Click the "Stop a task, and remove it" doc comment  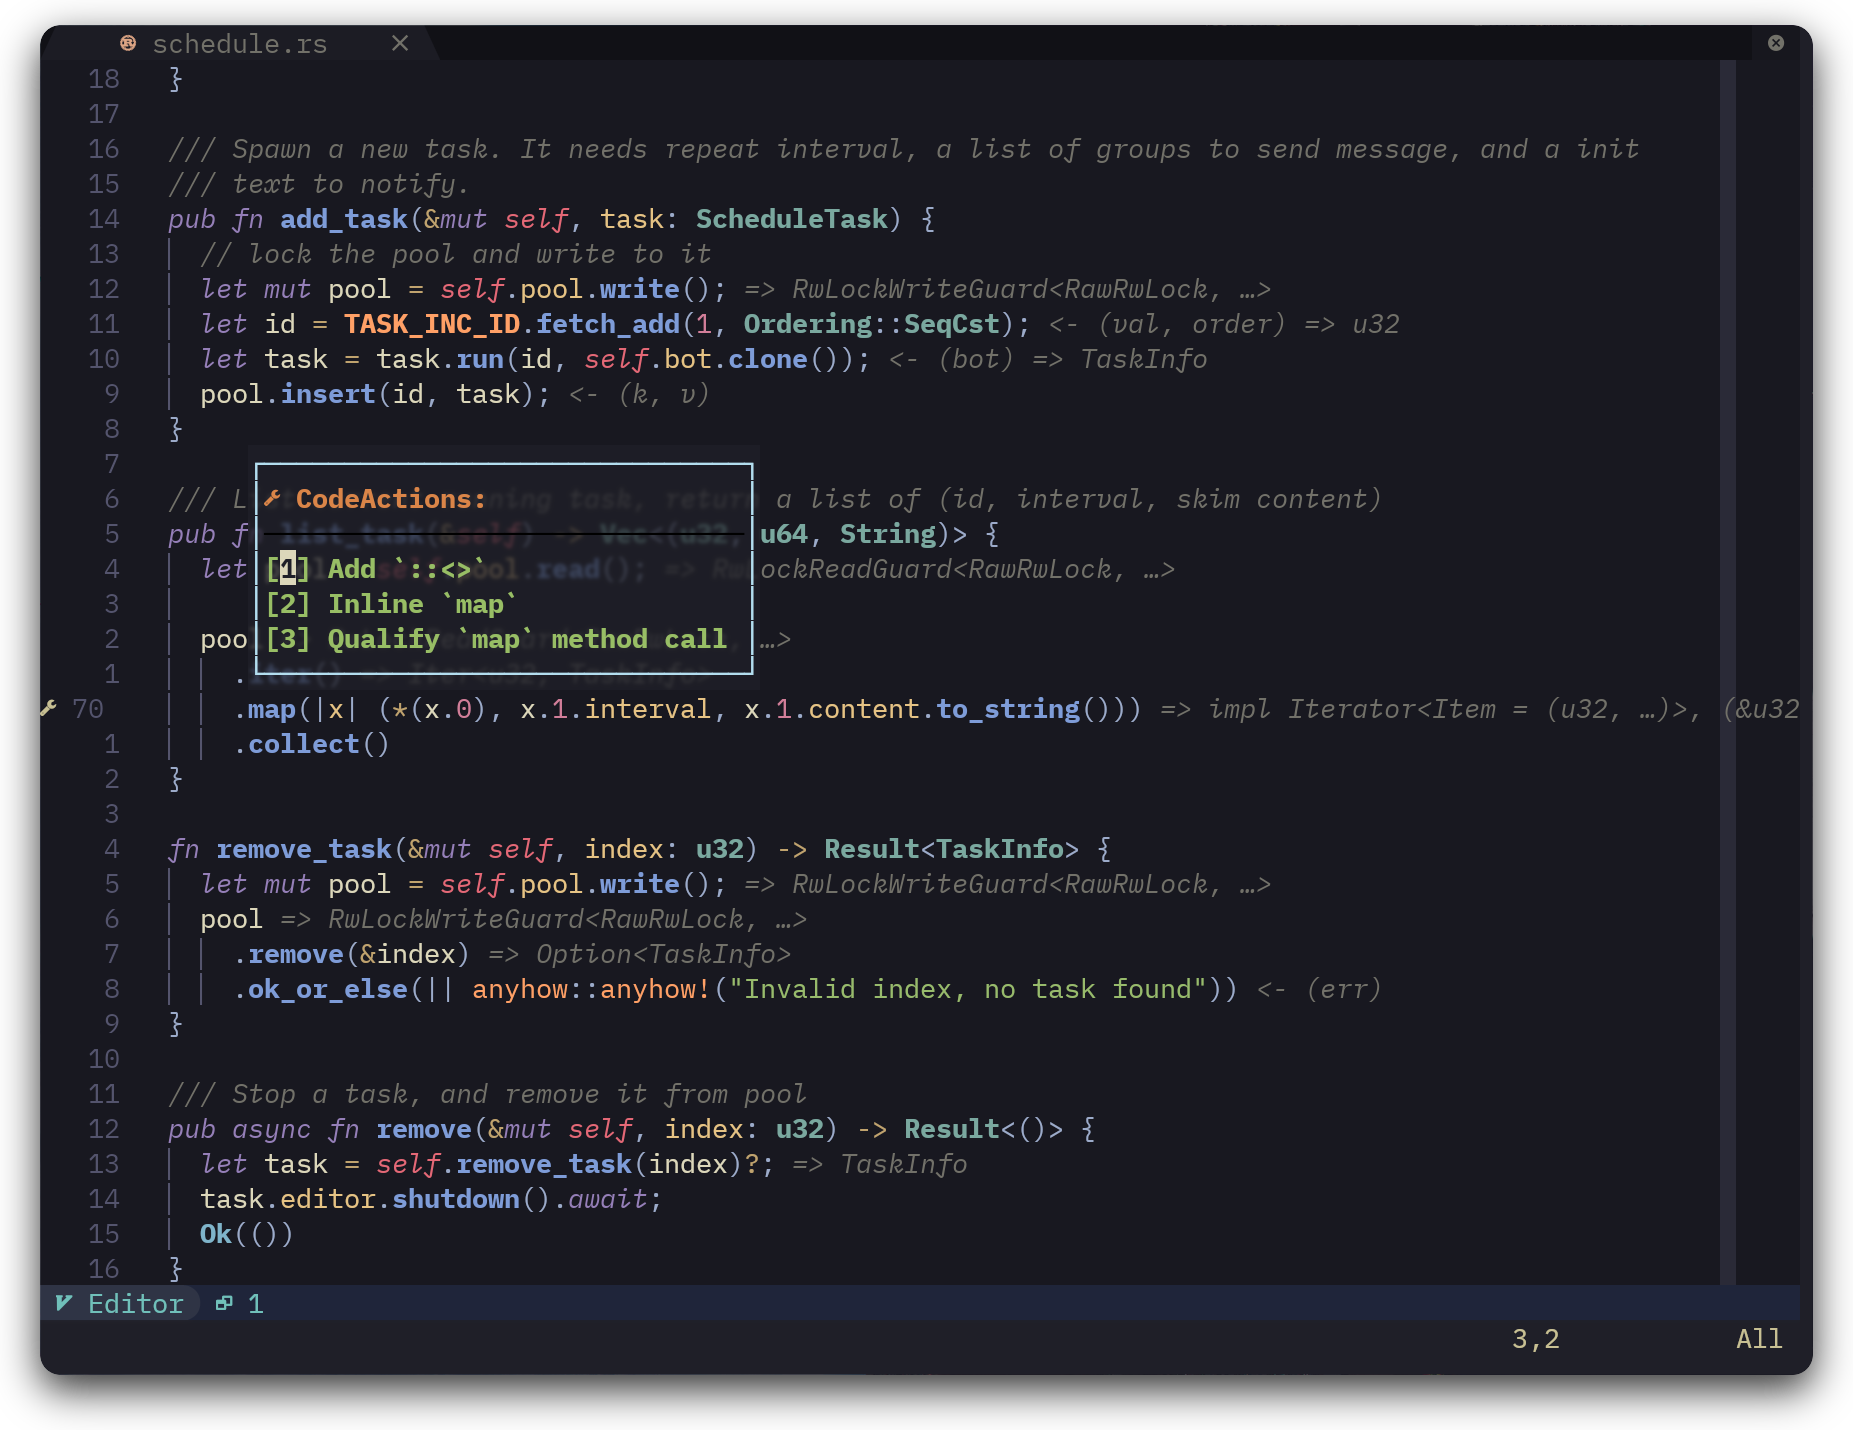click(x=487, y=1094)
